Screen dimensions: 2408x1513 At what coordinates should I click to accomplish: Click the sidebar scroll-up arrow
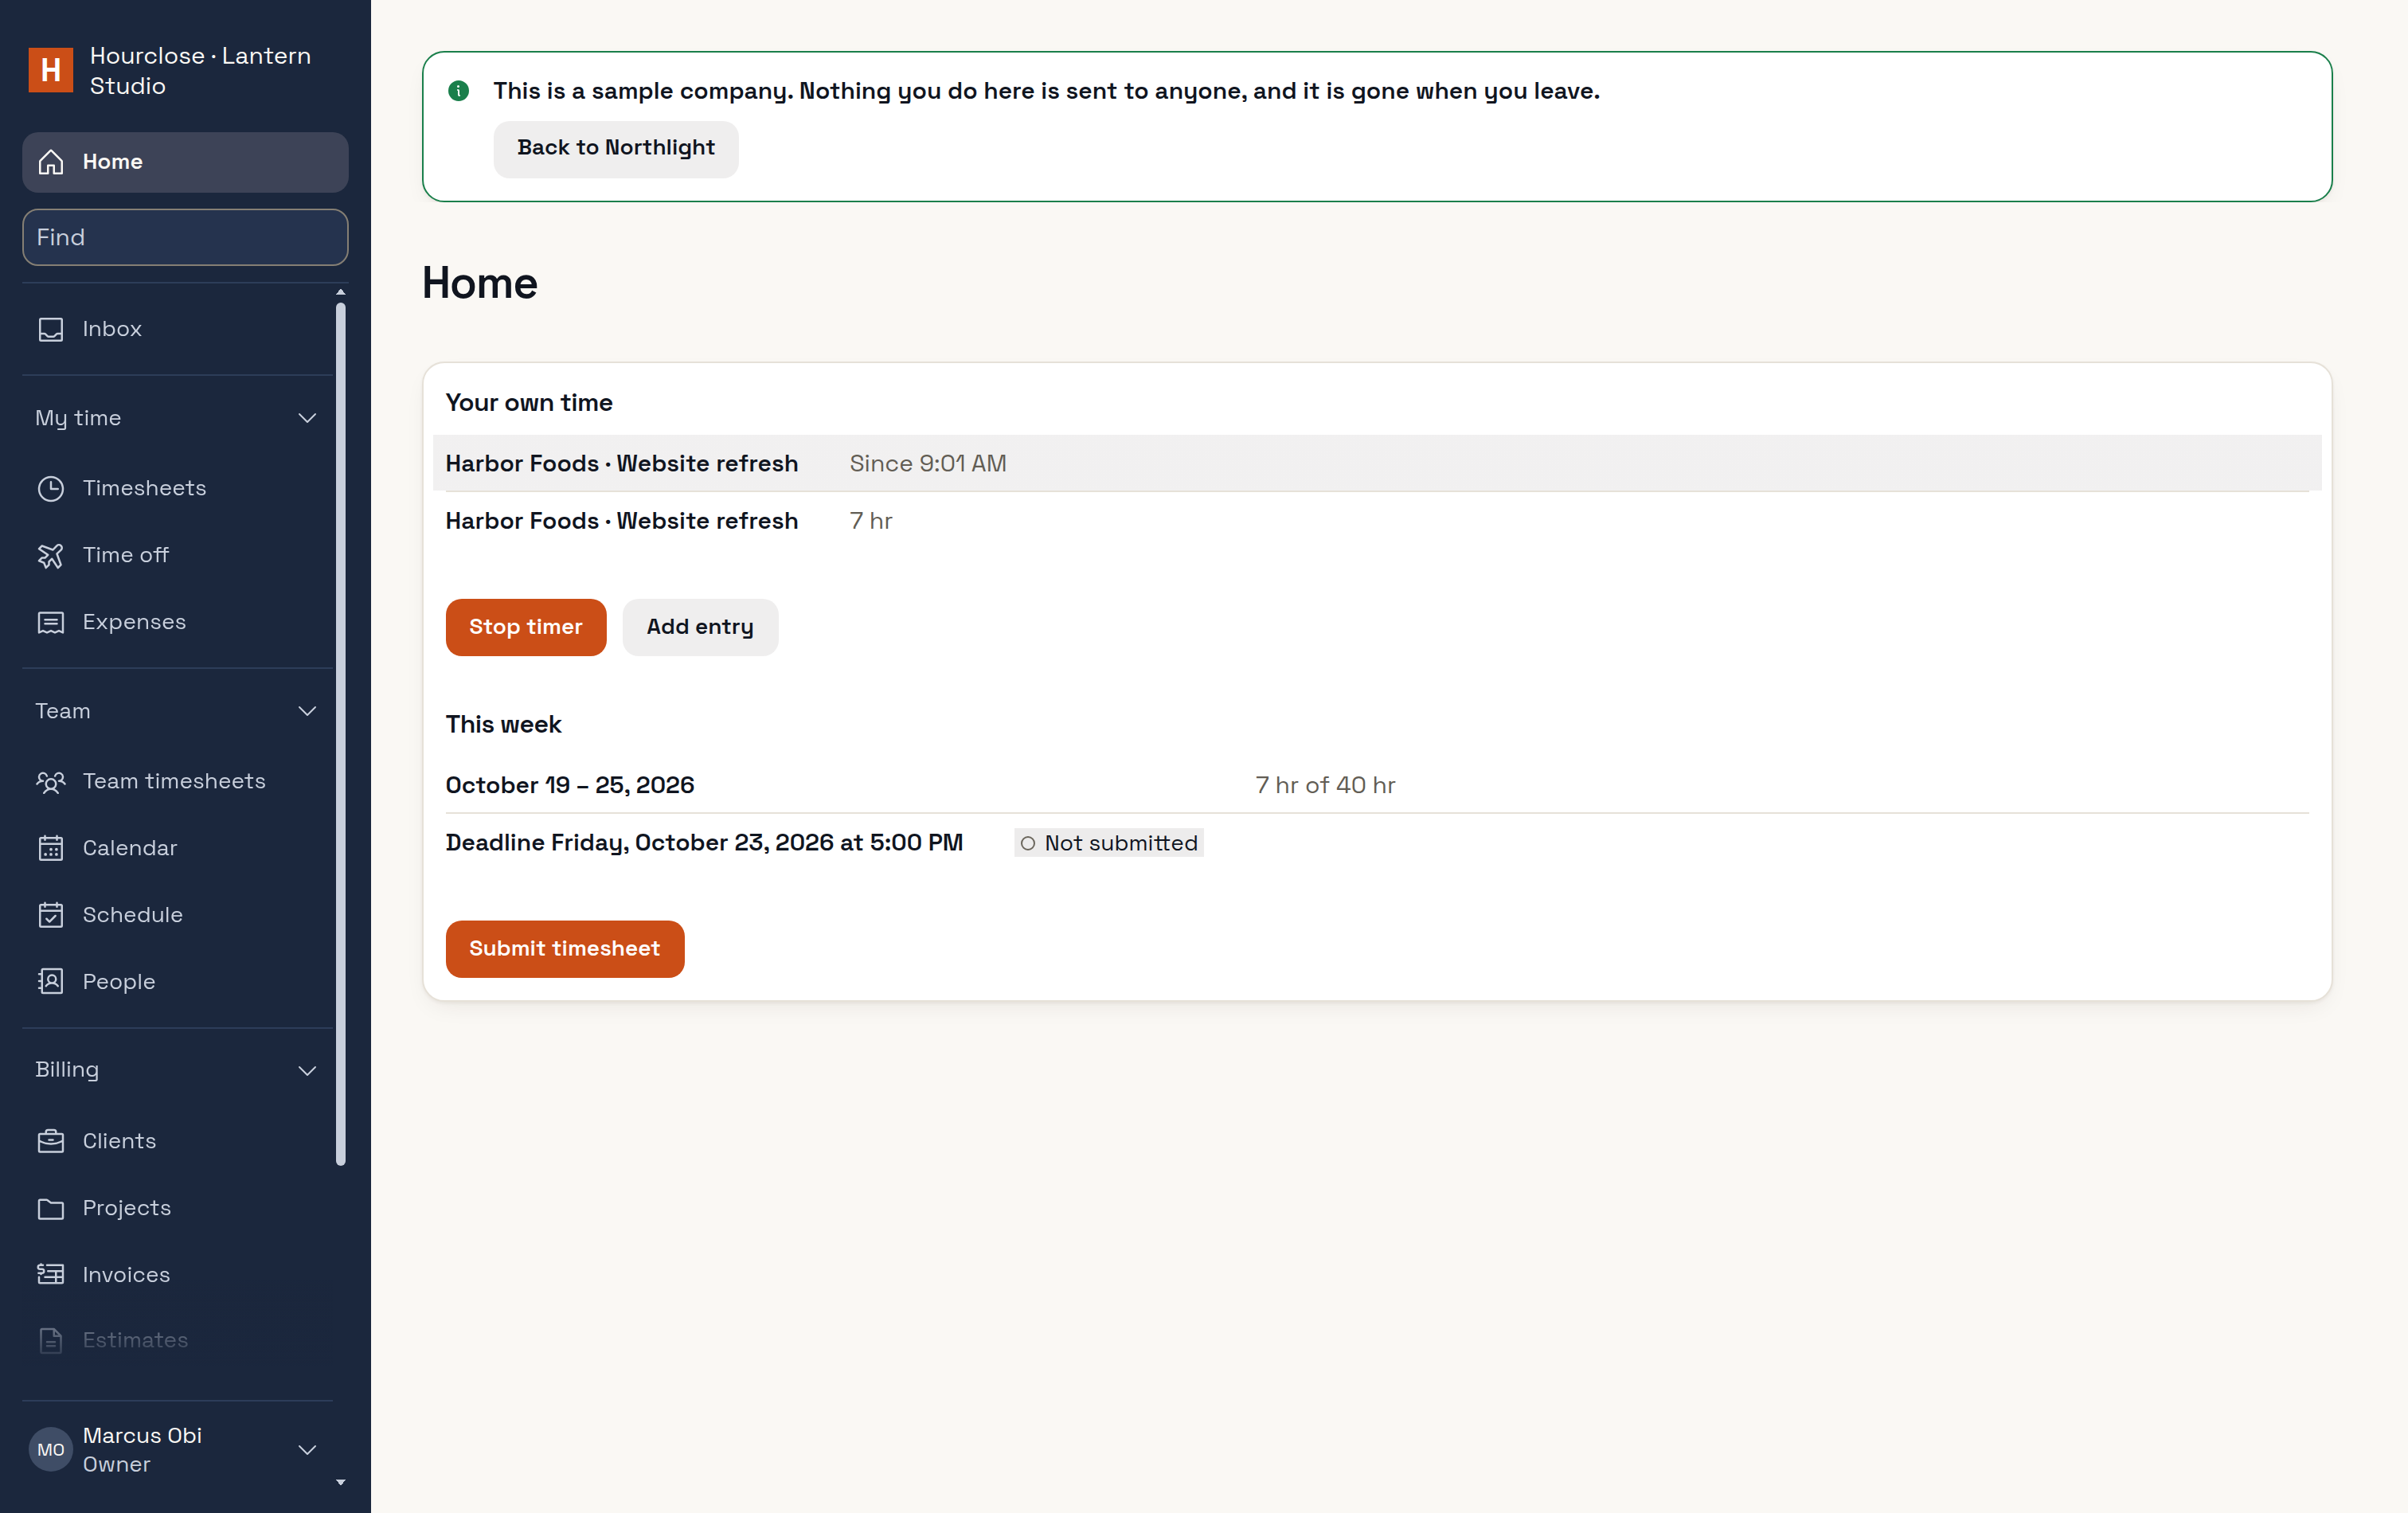point(341,292)
